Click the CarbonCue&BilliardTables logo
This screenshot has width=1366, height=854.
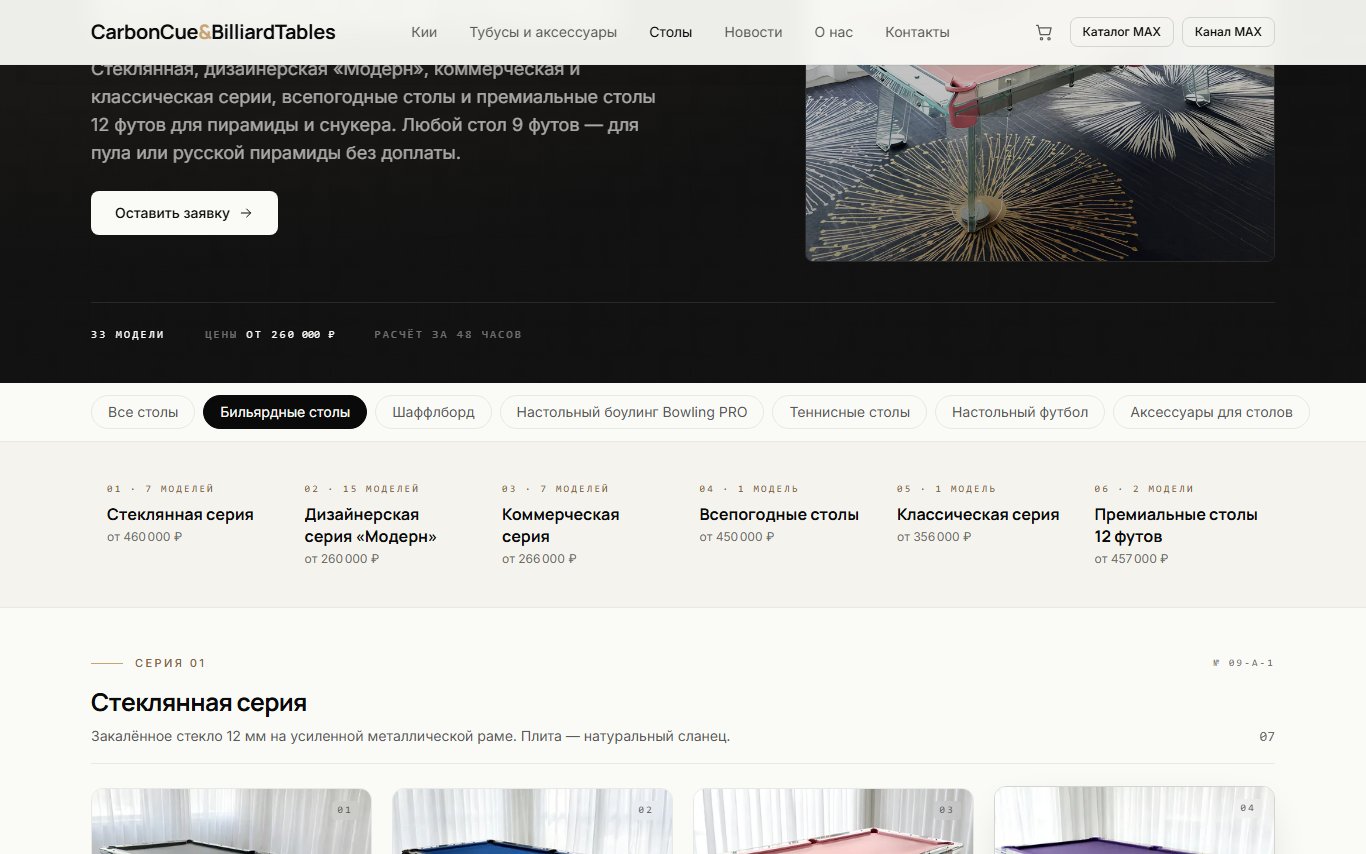coord(213,32)
